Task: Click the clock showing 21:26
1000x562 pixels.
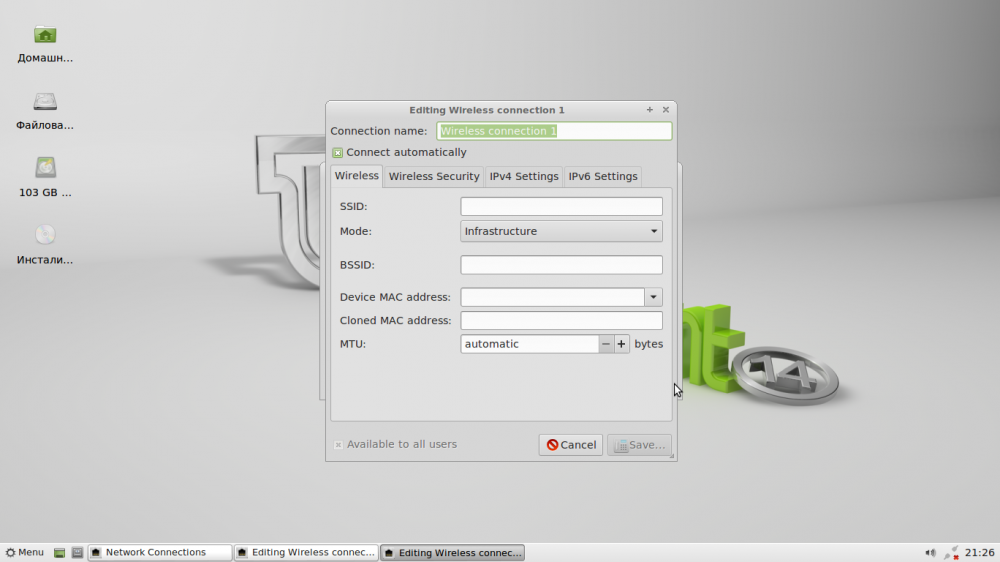Action: click(980, 552)
